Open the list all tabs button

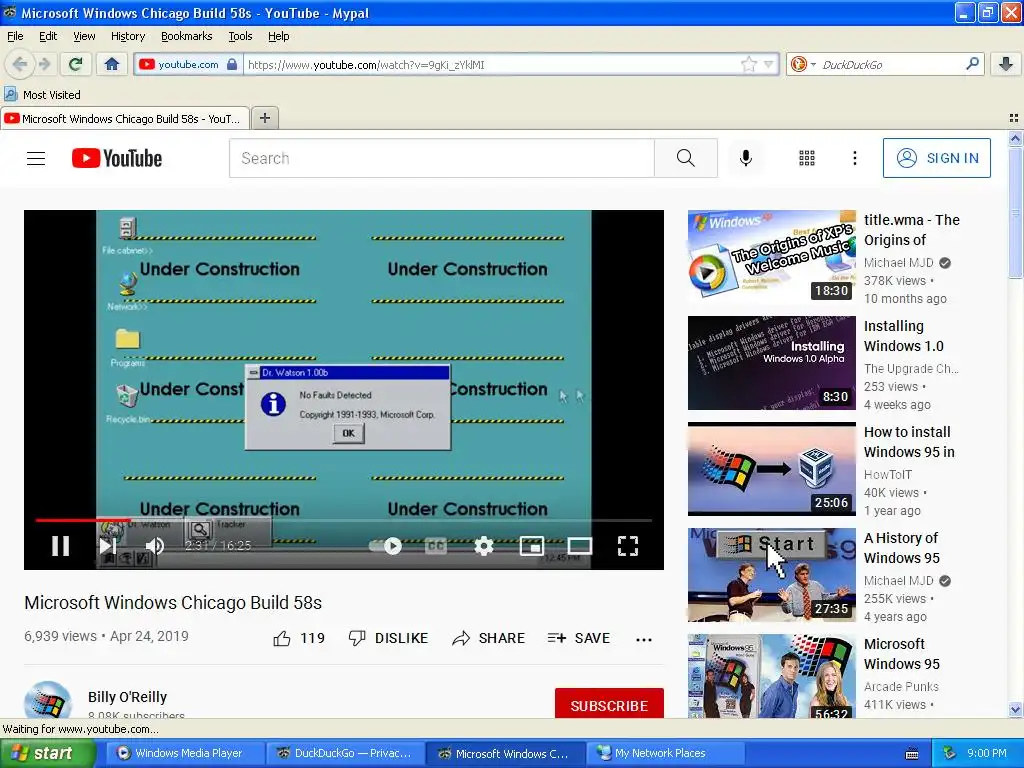(1014, 118)
